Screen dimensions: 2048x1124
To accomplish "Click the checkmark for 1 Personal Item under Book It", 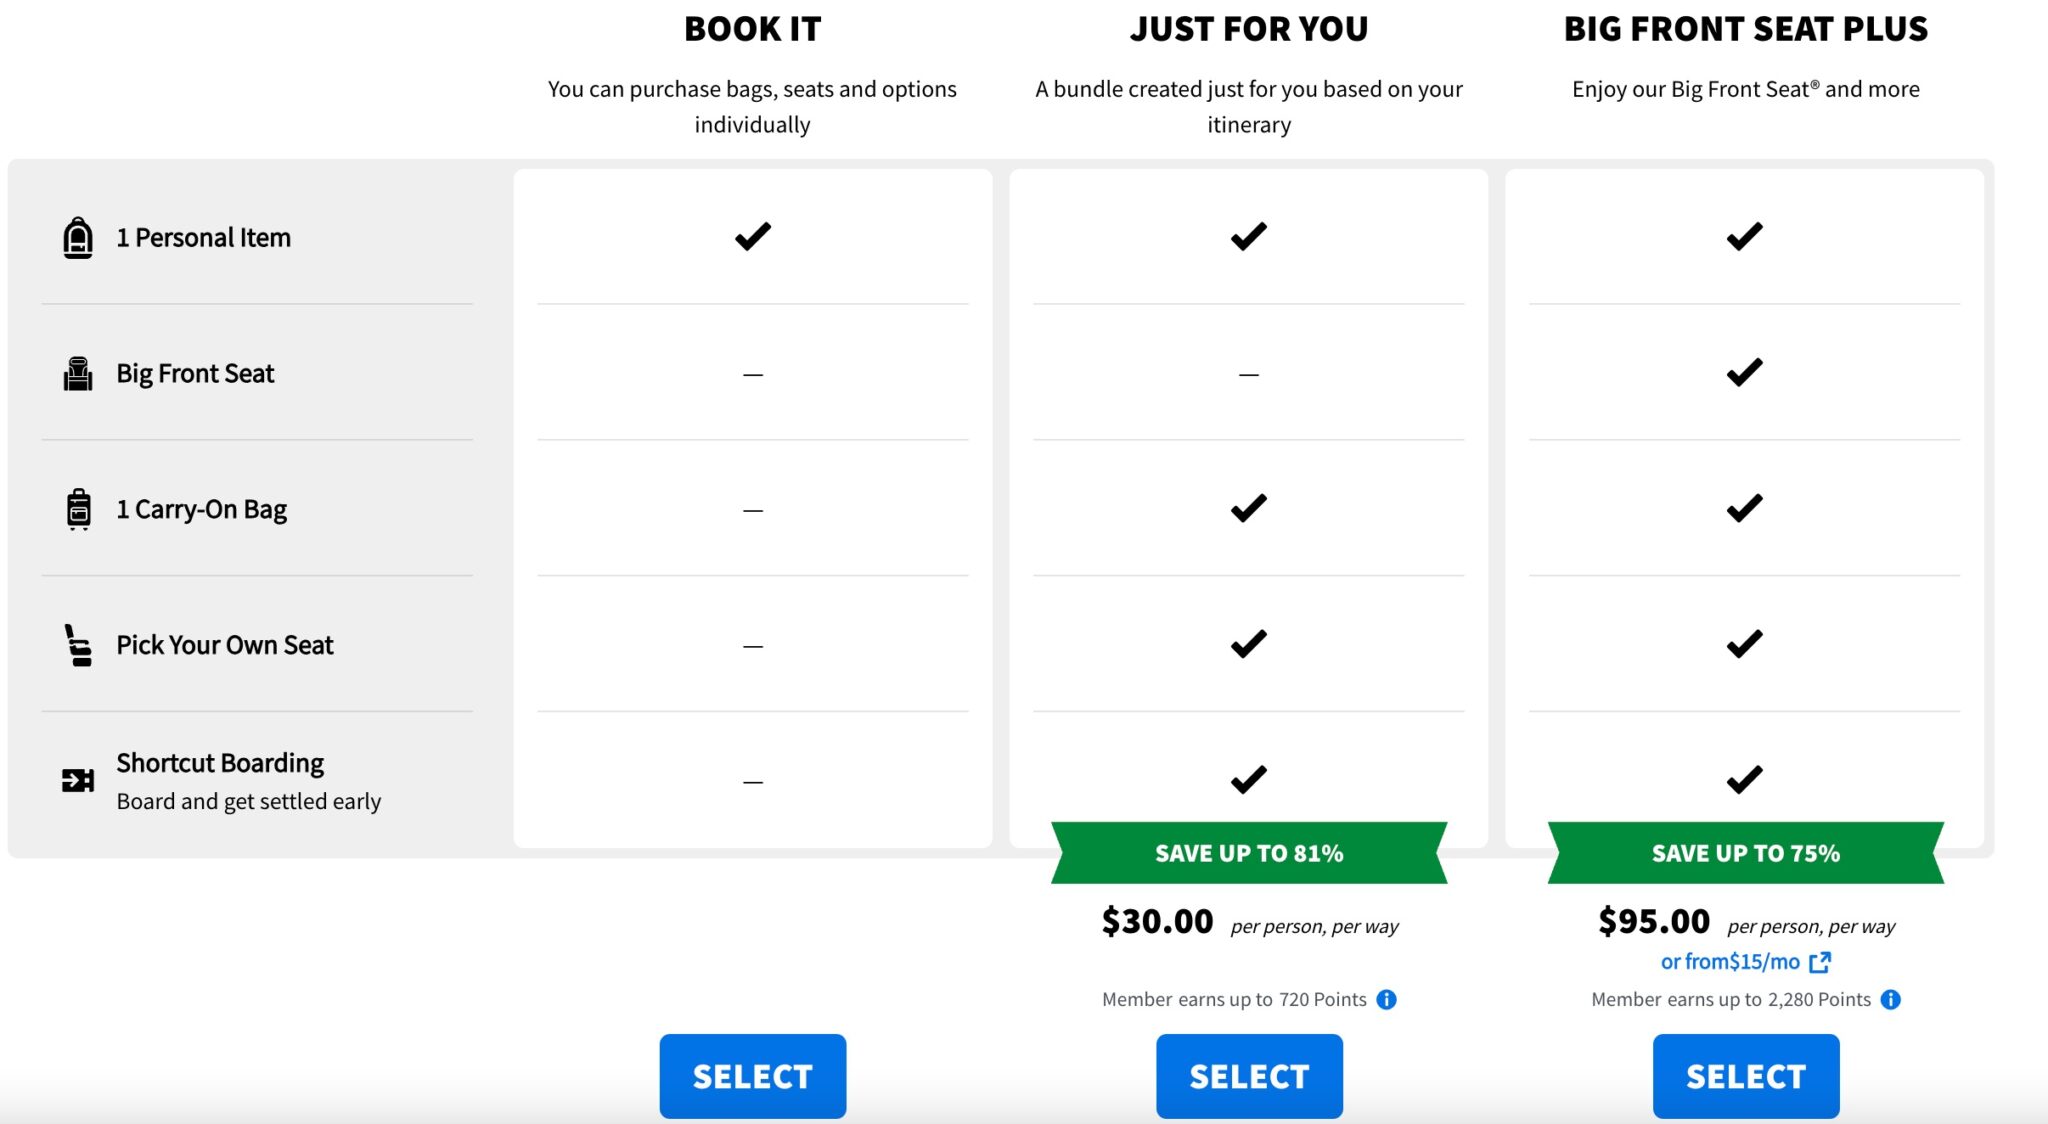I will (x=752, y=236).
